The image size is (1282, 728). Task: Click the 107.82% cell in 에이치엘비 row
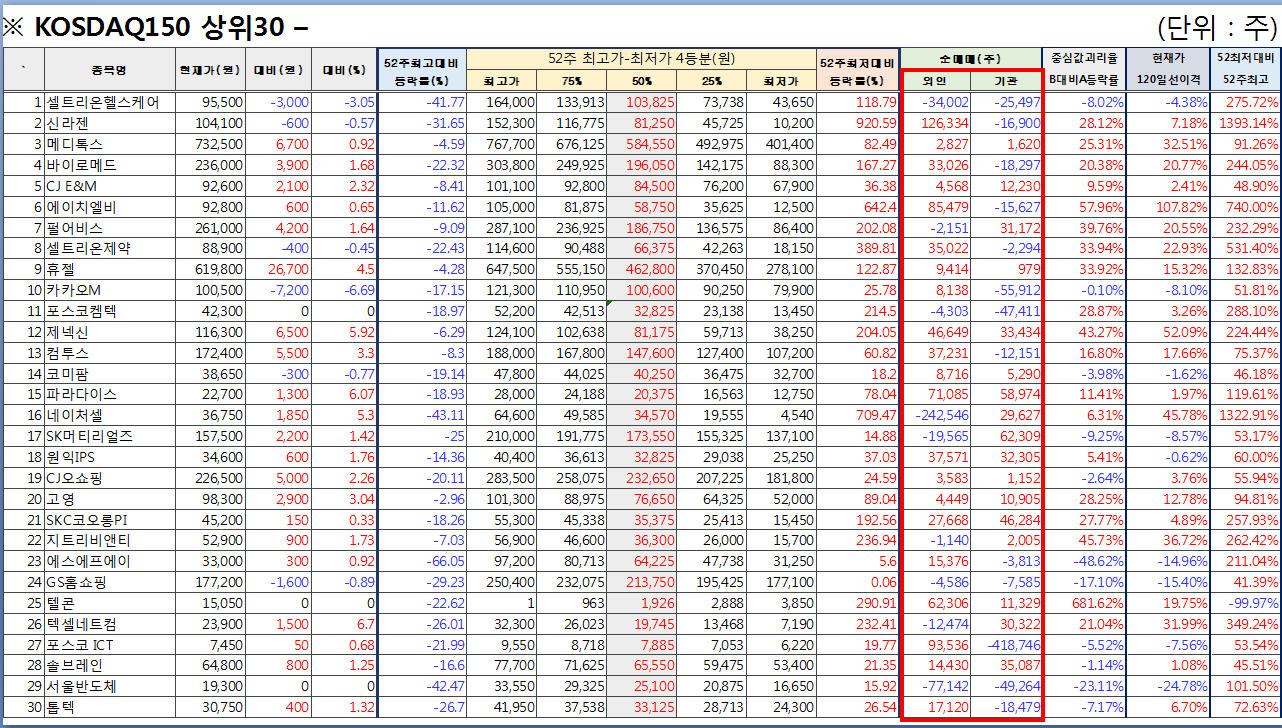1168,207
